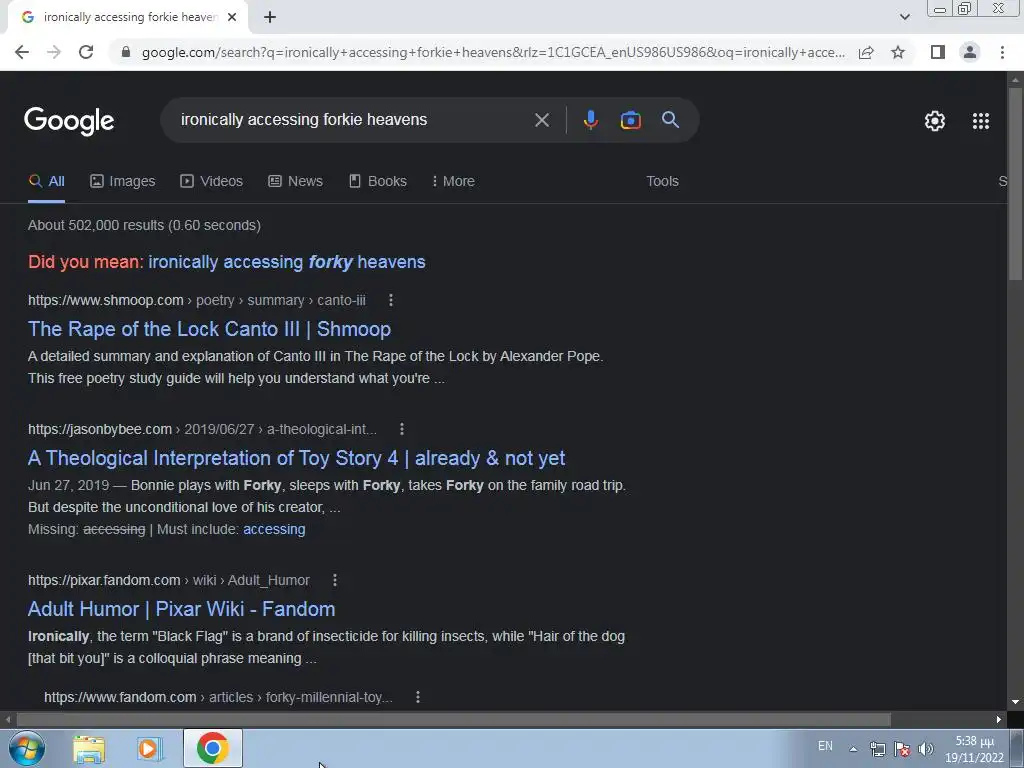
Task: Bookmark this page with the star icon
Action: [898, 52]
